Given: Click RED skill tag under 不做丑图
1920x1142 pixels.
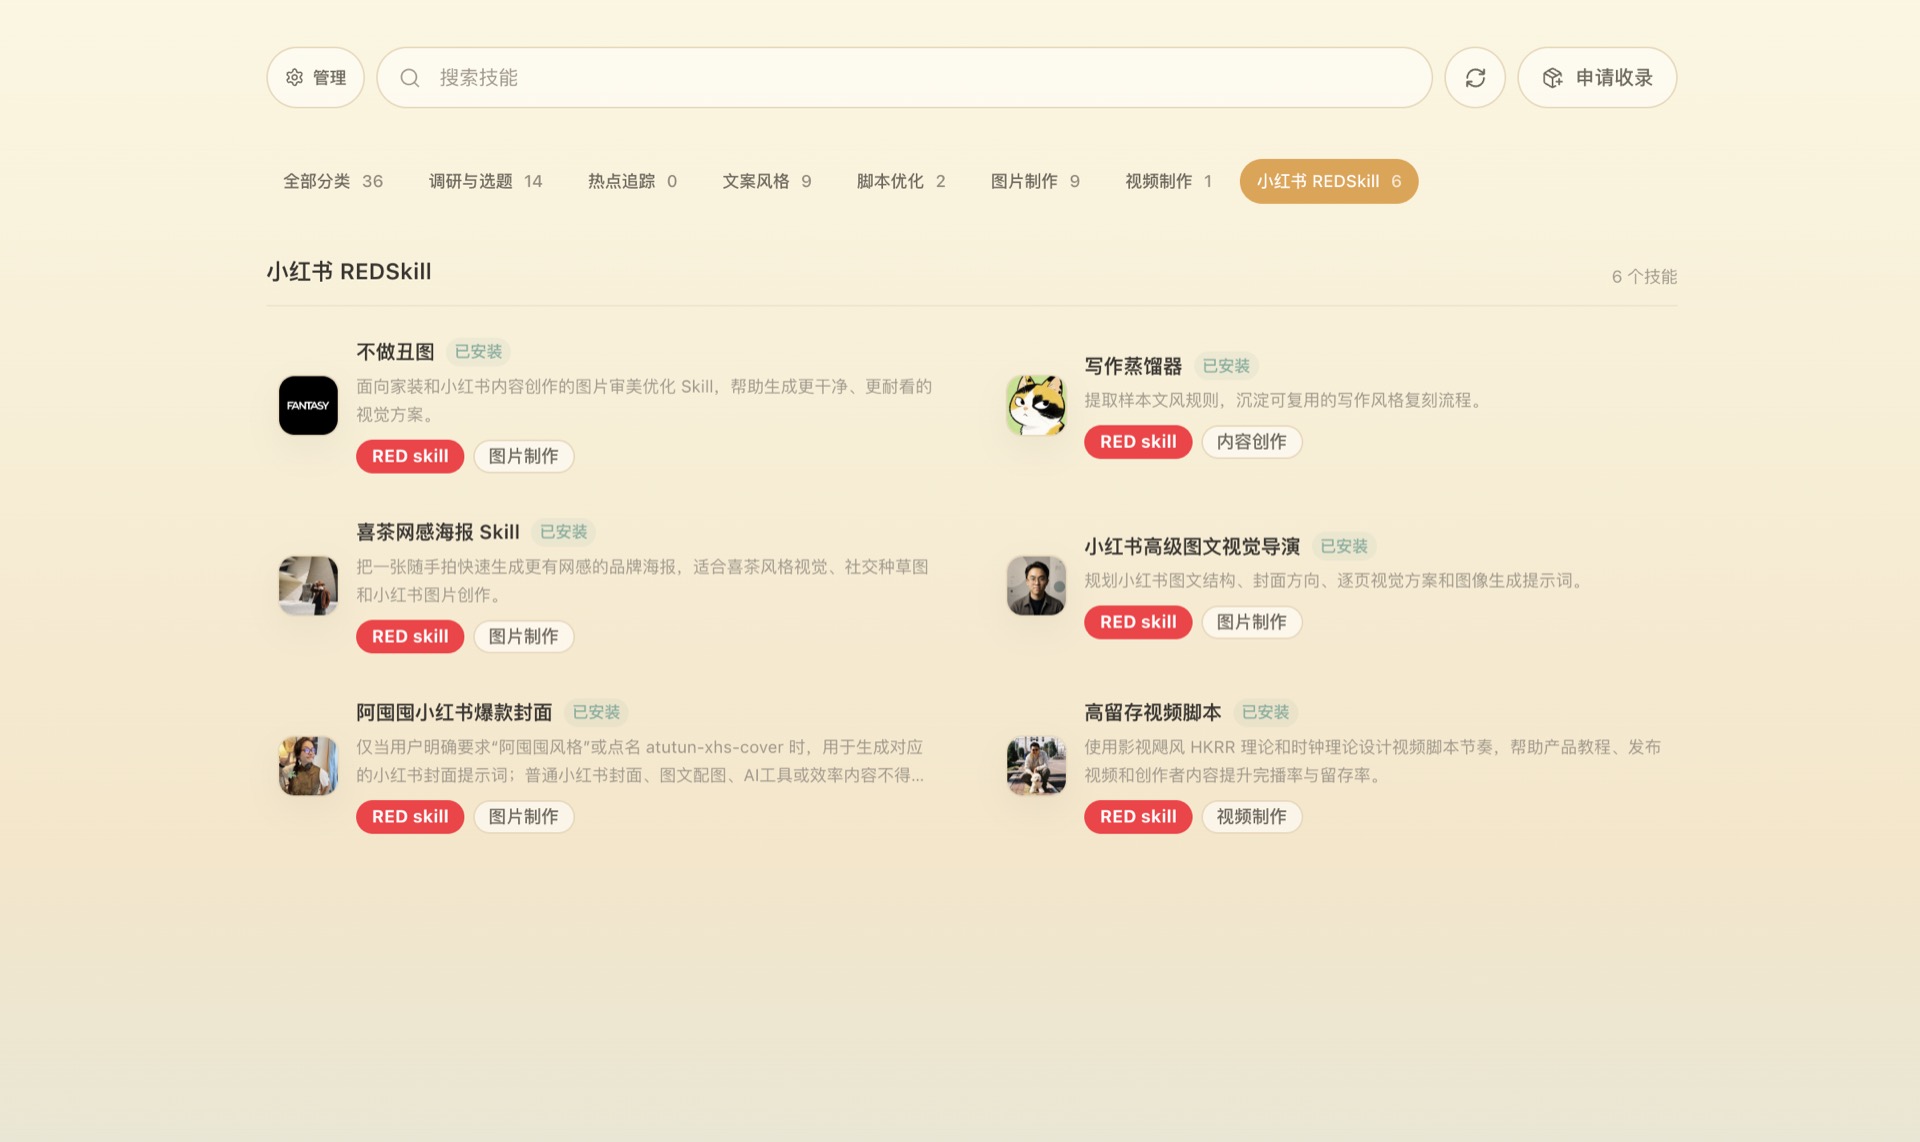Looking at the screenshot, I should (x=410, y=456).
